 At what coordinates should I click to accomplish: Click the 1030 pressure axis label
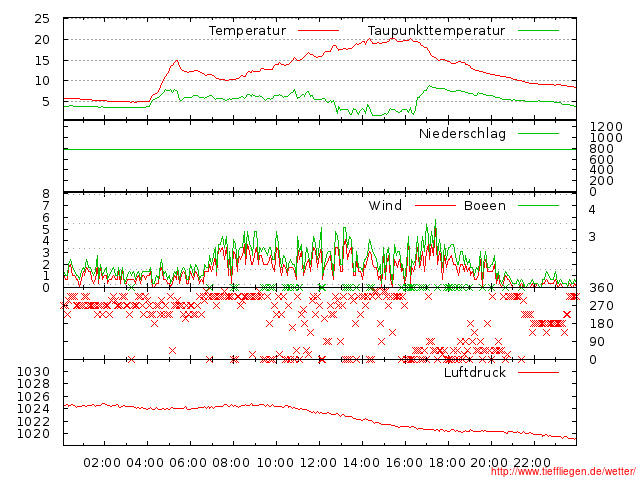(33, 372)
